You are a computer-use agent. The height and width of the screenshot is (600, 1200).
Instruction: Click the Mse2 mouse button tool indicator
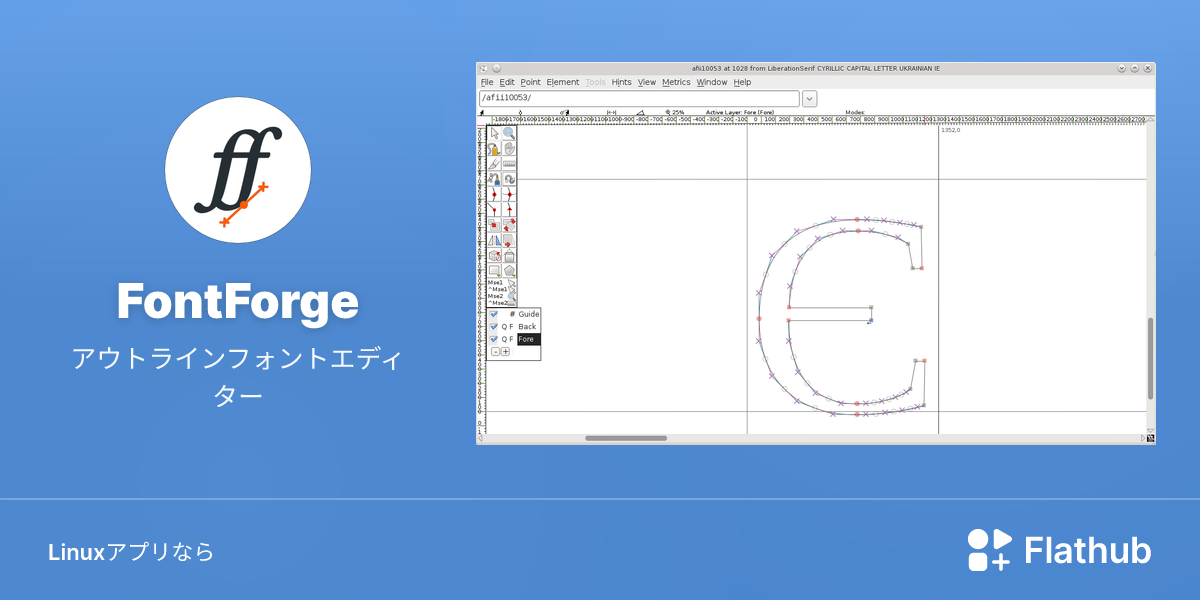tap(496, 296)
